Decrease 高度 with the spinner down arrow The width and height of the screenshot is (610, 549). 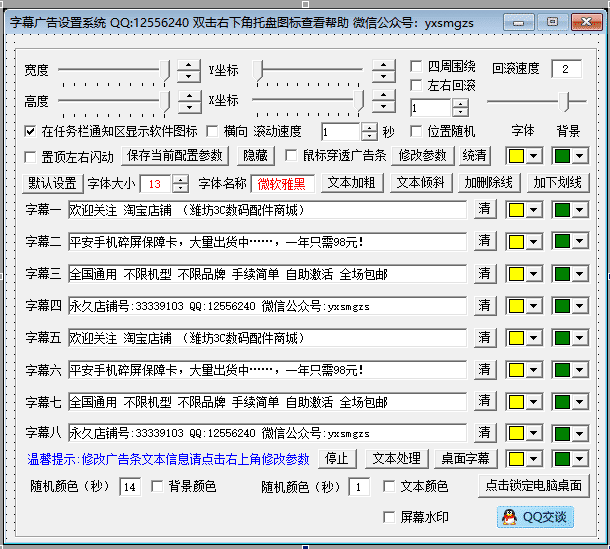[x=189, y=107]
